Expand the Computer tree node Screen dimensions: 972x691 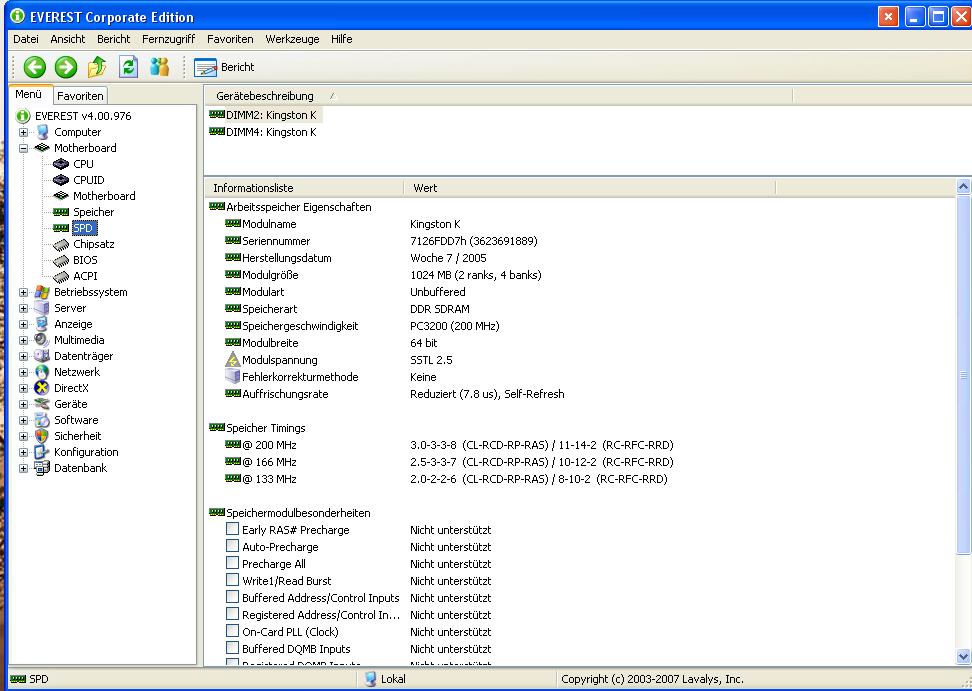point(23,132)
